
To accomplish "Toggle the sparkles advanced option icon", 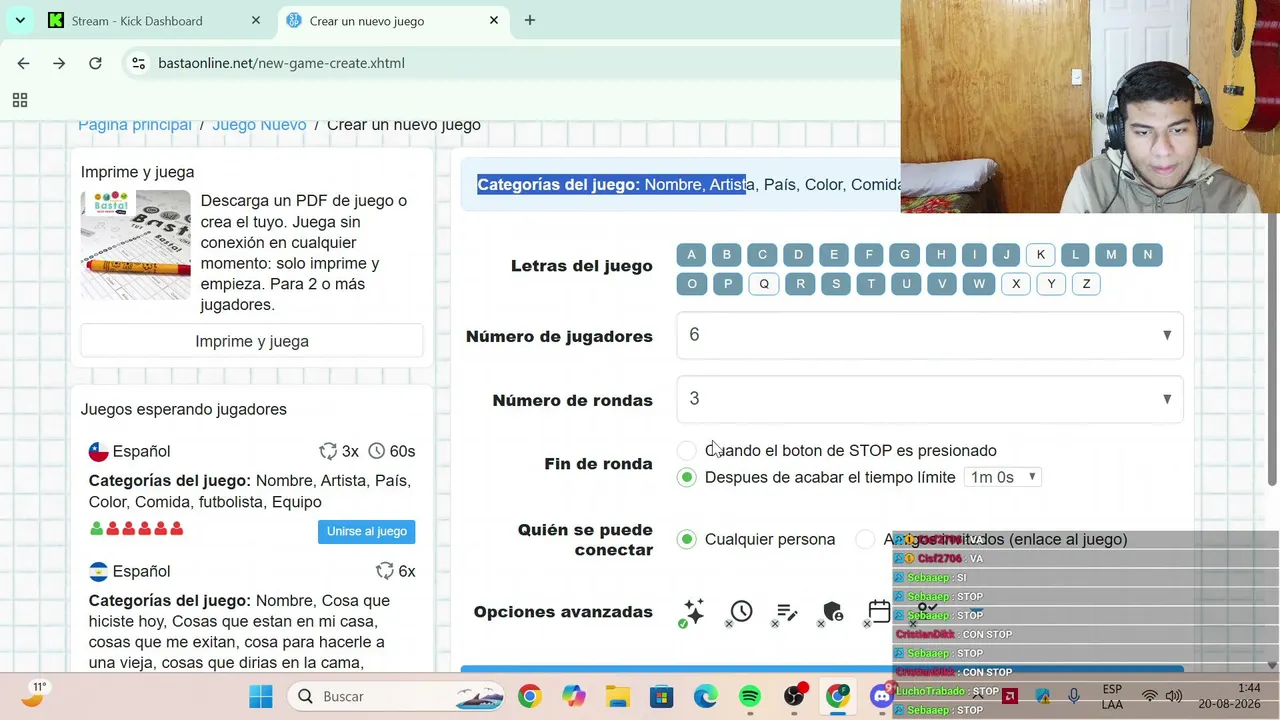I will click(x=693, y=612).
